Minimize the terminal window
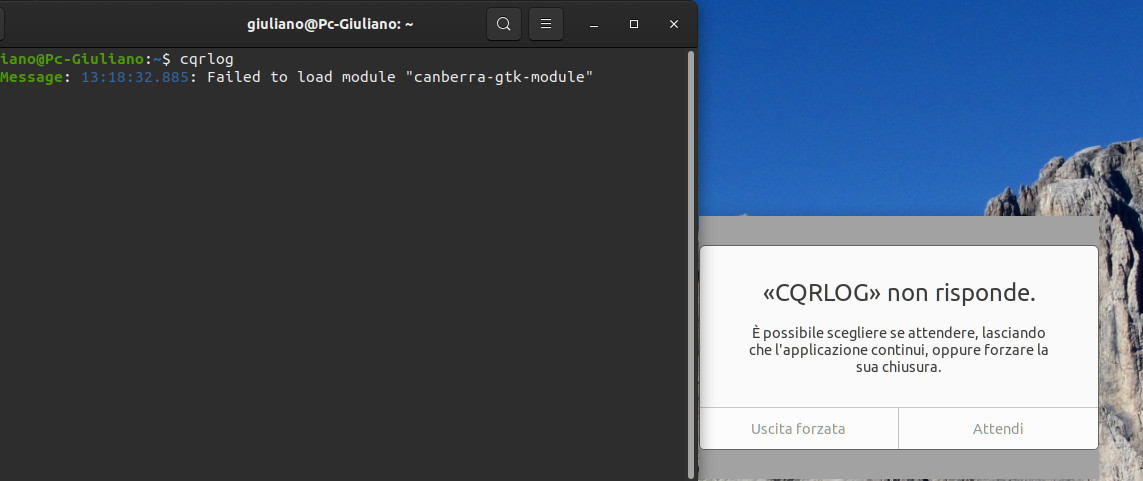Image resolution: width=1143 pixels, height=481 pixels. [594, 25]
